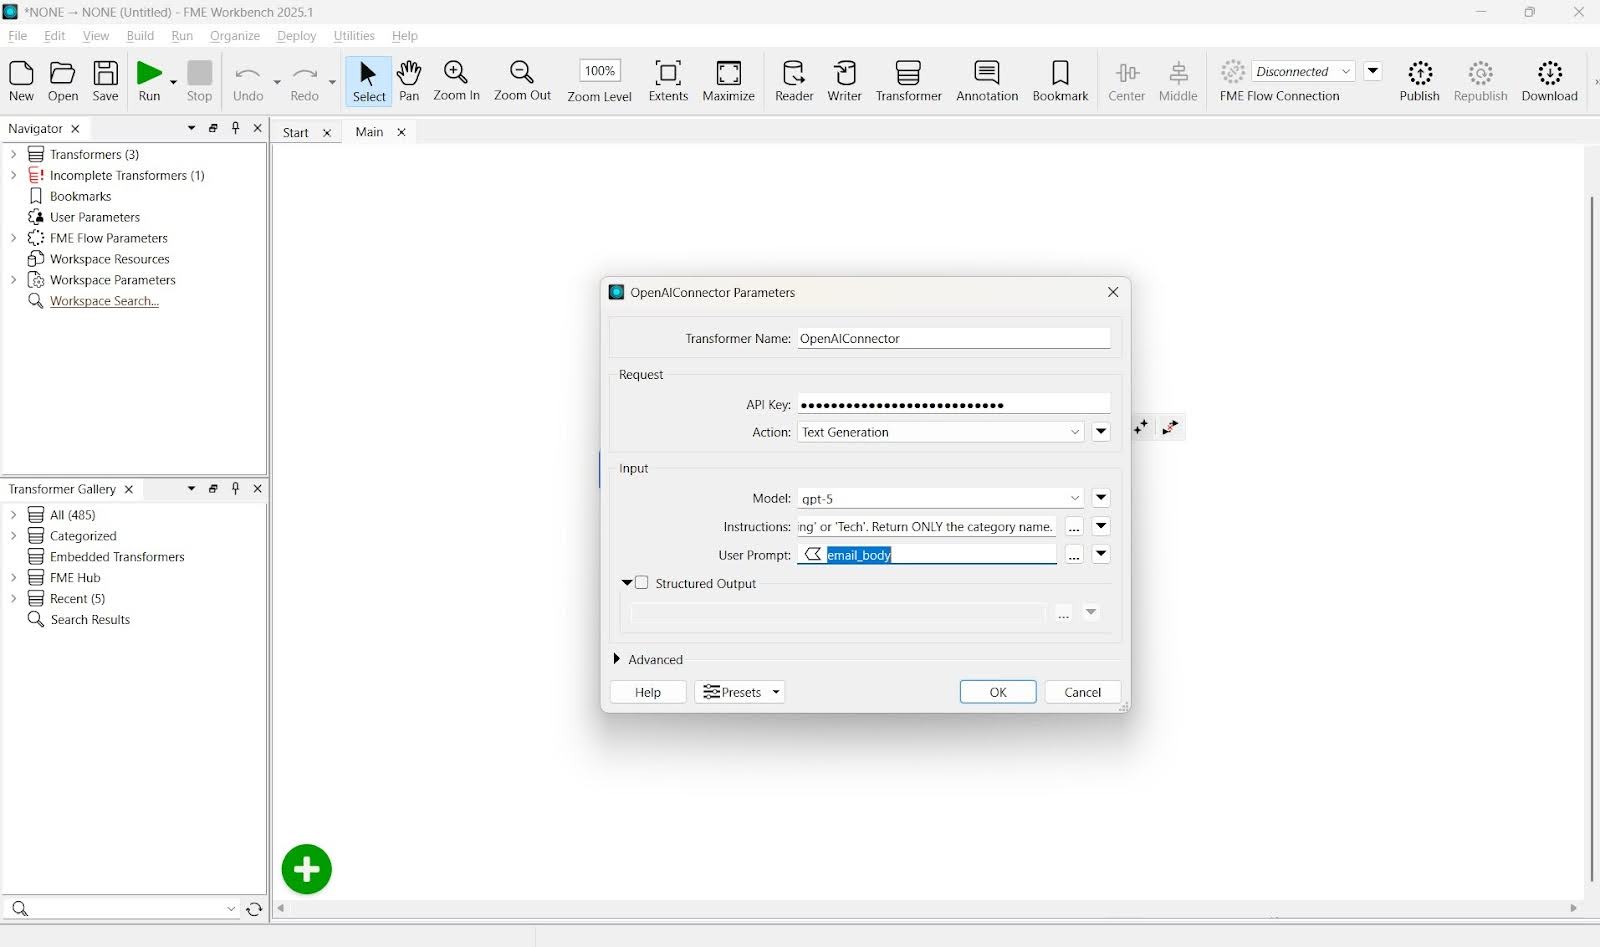
Task: Activate the Pan tool
Action: [x=409, y=80]
